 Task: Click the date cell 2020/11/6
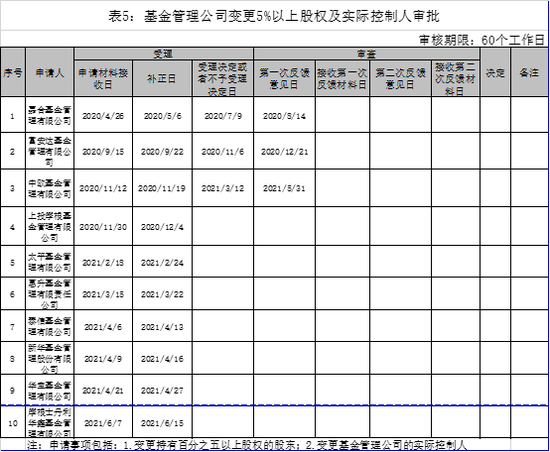coord(223,152)
